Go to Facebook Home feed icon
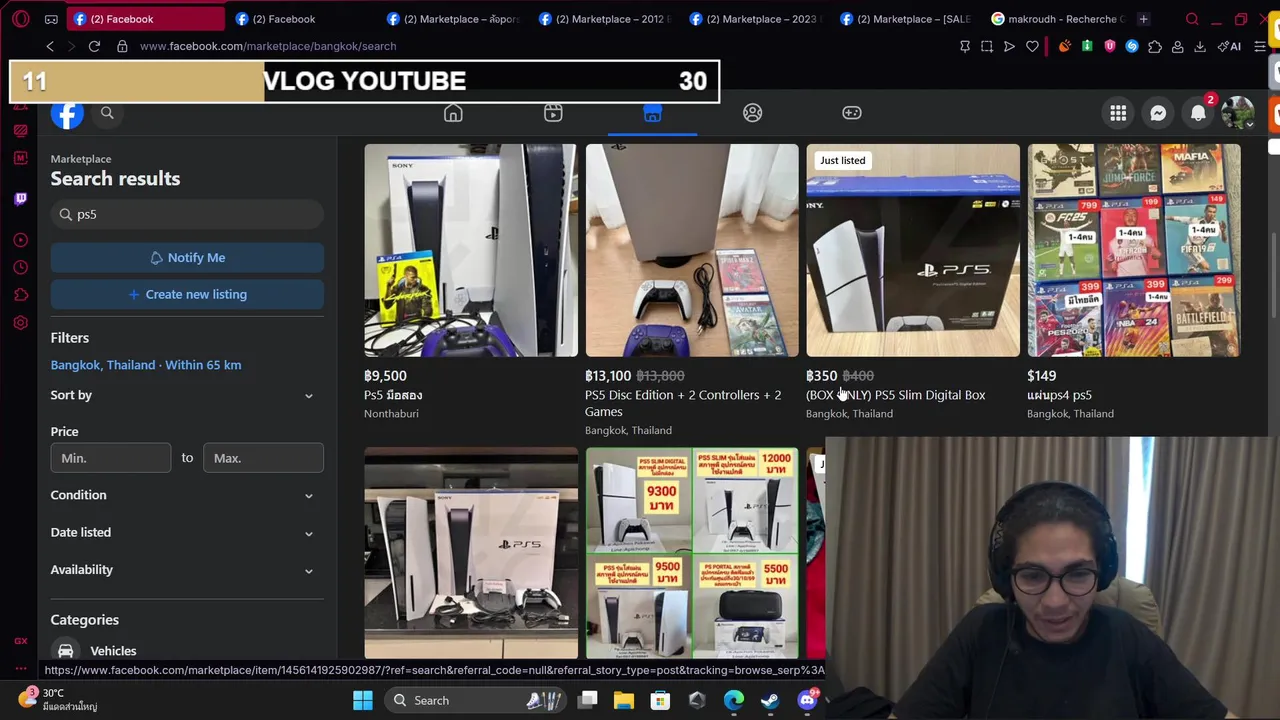 tap(453, 113)
